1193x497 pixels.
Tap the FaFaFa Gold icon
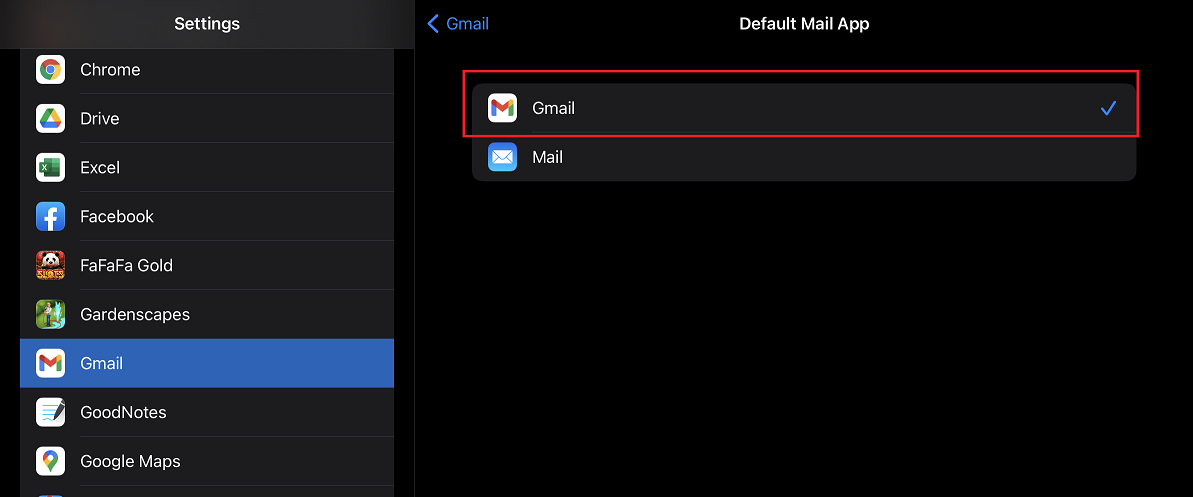(50, 266)
